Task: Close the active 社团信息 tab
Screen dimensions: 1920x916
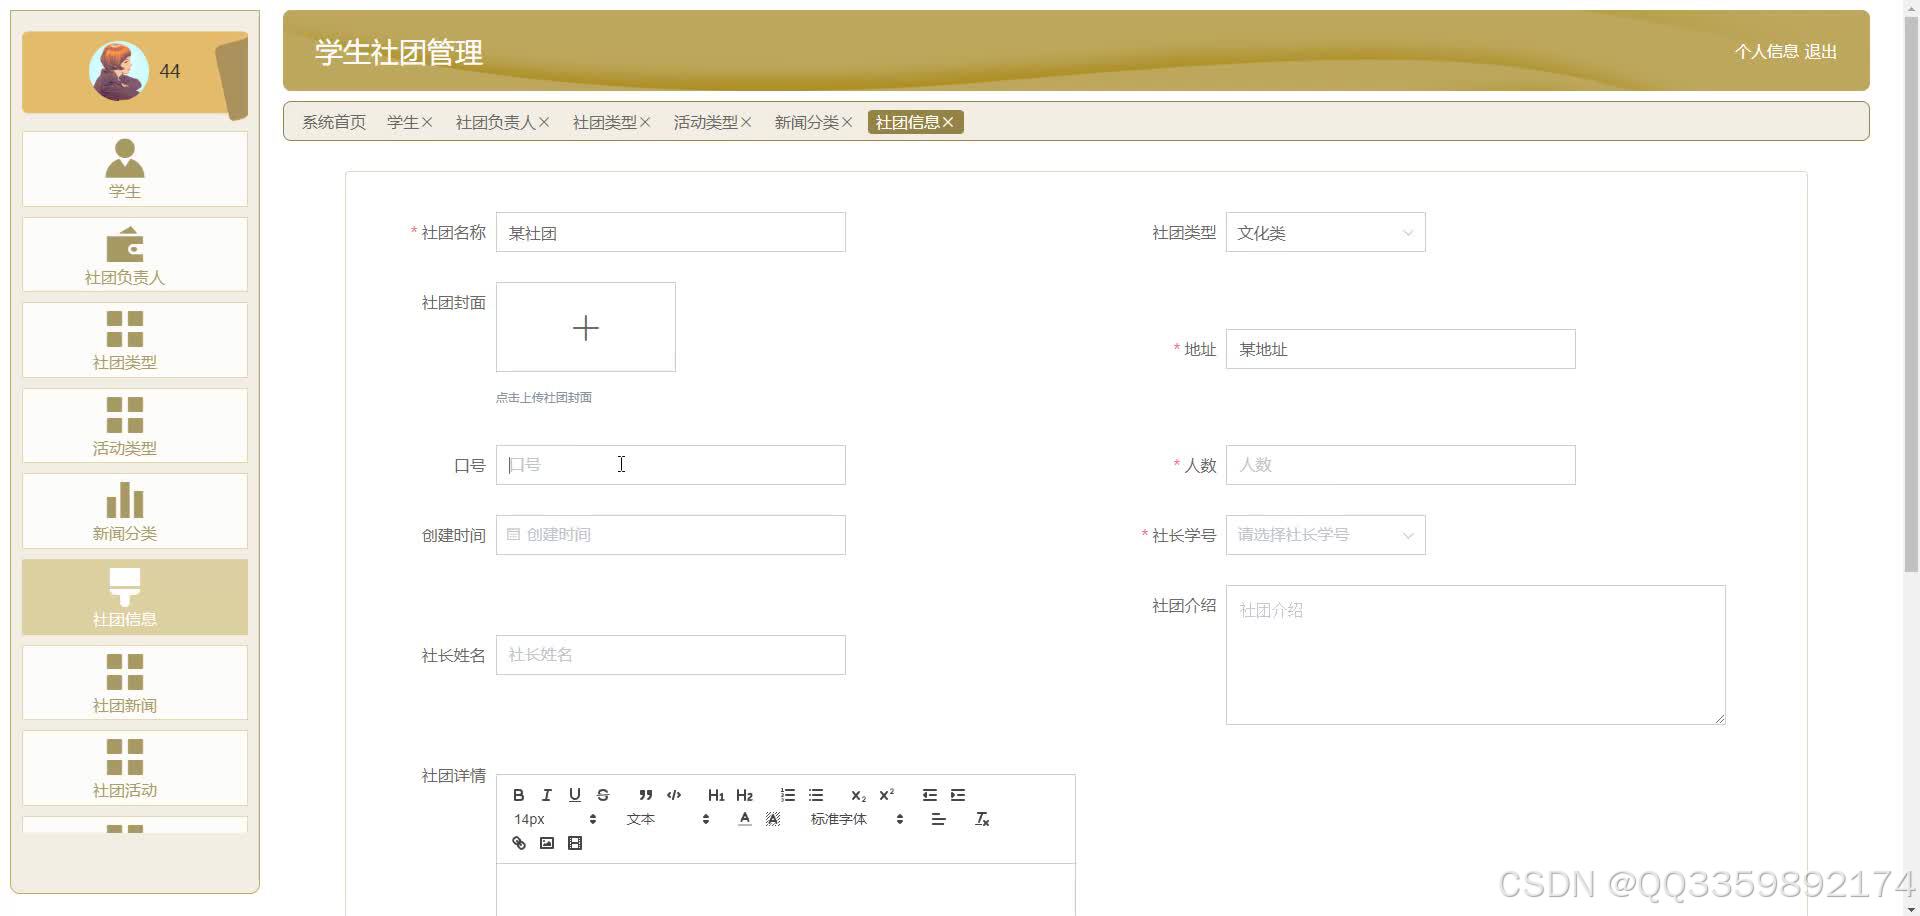Action: (x=948, y=122)
